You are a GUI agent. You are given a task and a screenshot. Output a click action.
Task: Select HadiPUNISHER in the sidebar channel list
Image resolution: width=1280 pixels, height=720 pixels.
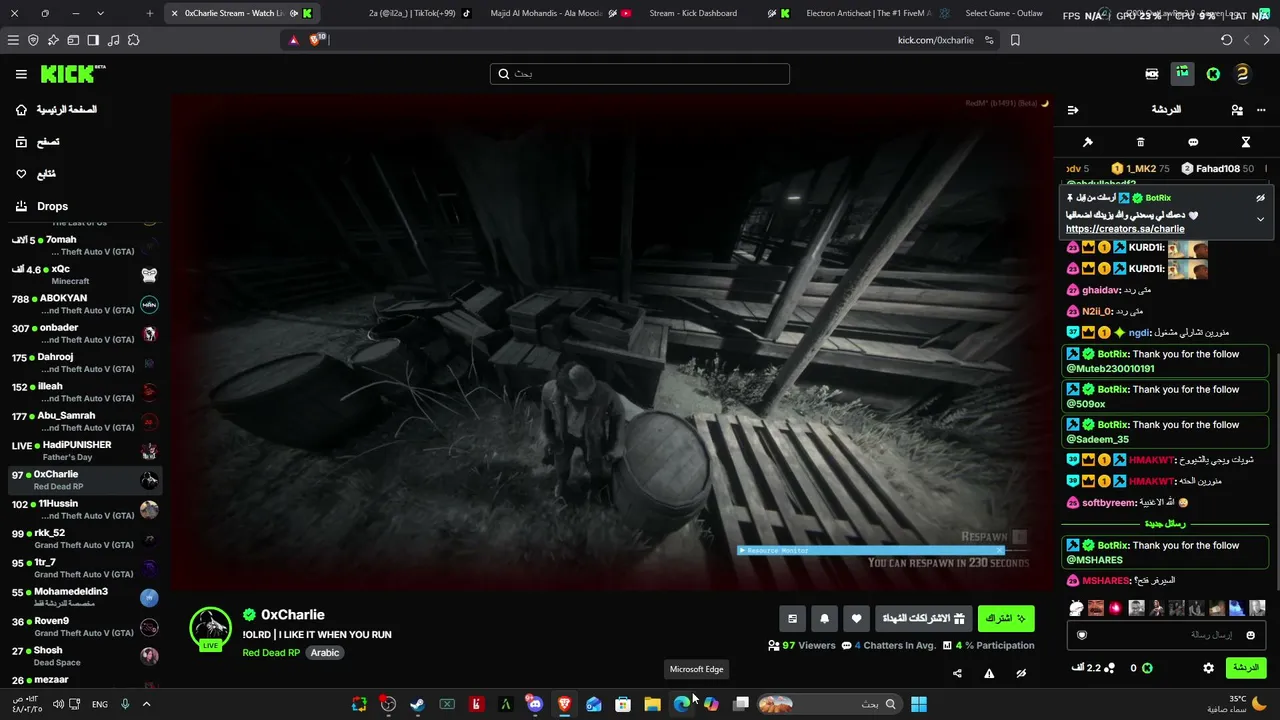(x=85, y=450)
